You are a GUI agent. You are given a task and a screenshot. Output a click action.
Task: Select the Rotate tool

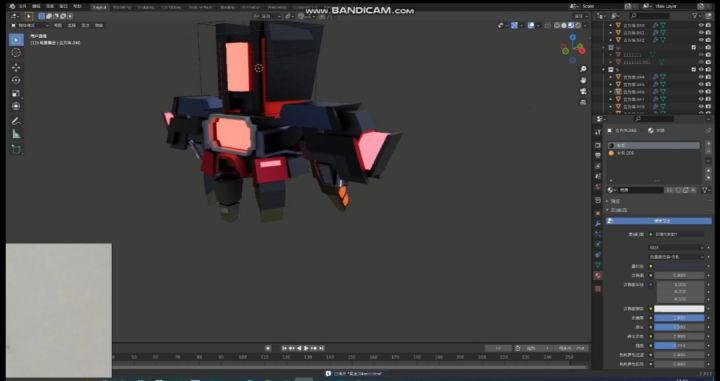tap(16, 80)
